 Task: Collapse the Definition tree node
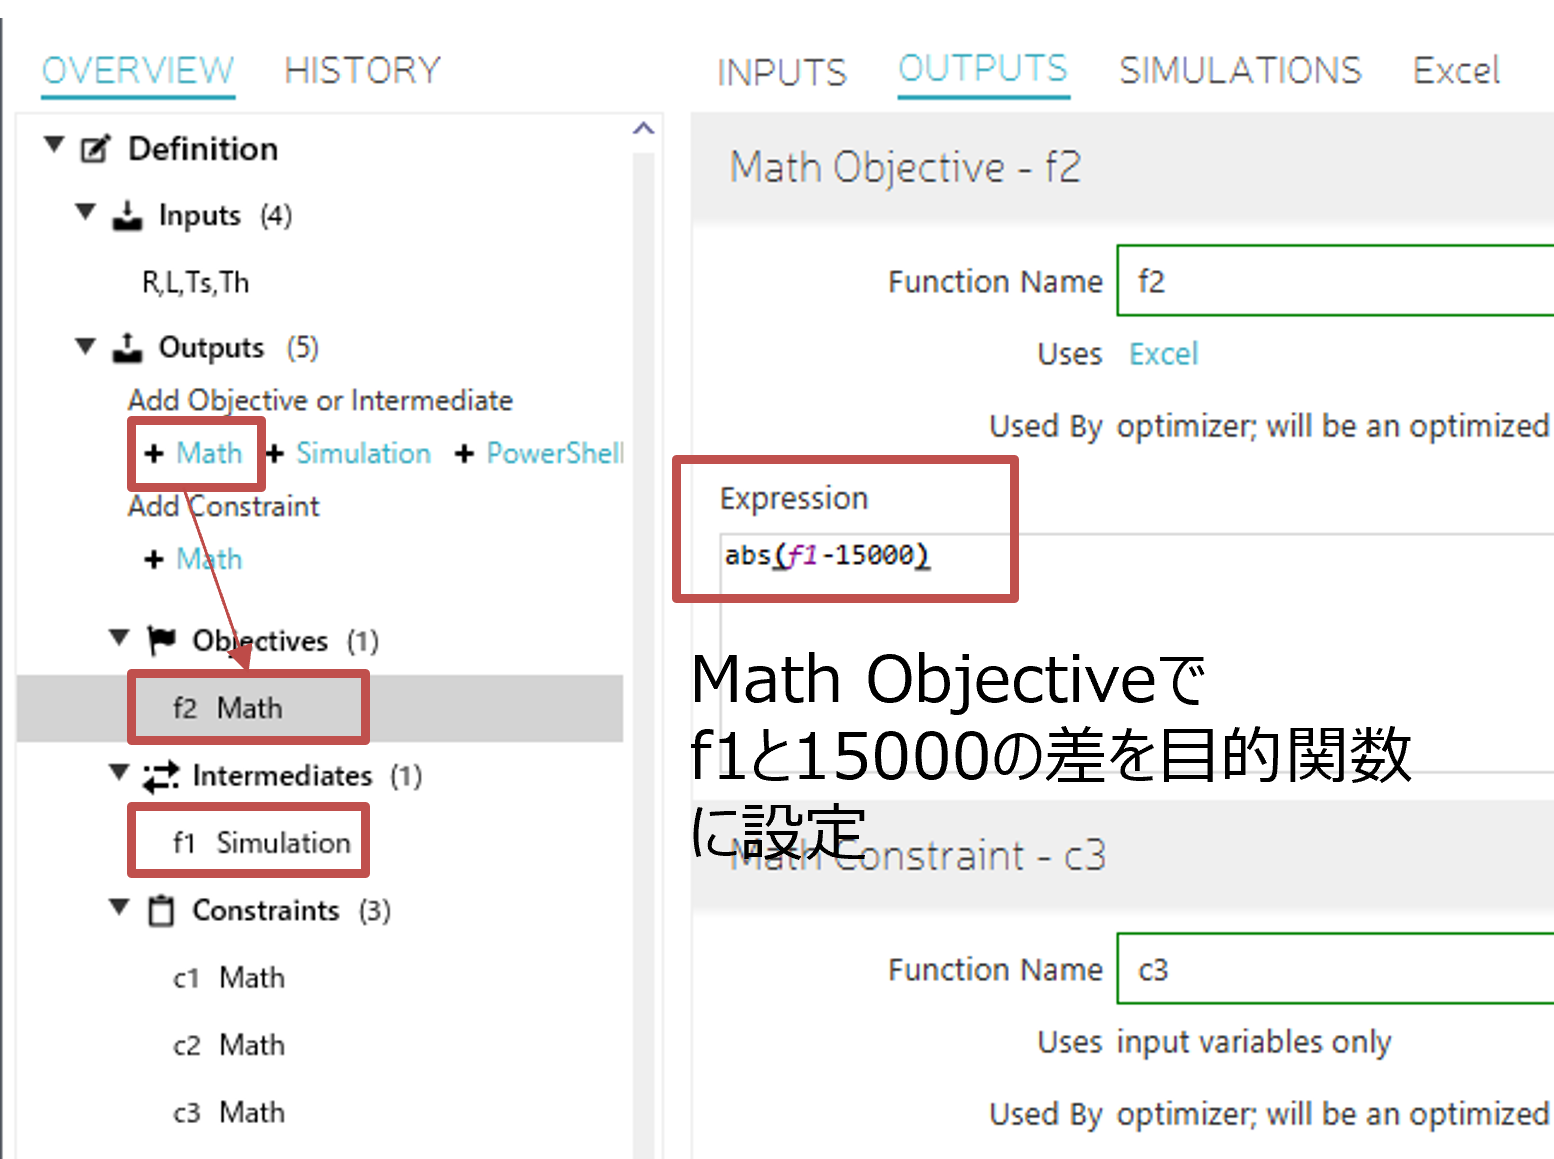[x=54, y=146]
